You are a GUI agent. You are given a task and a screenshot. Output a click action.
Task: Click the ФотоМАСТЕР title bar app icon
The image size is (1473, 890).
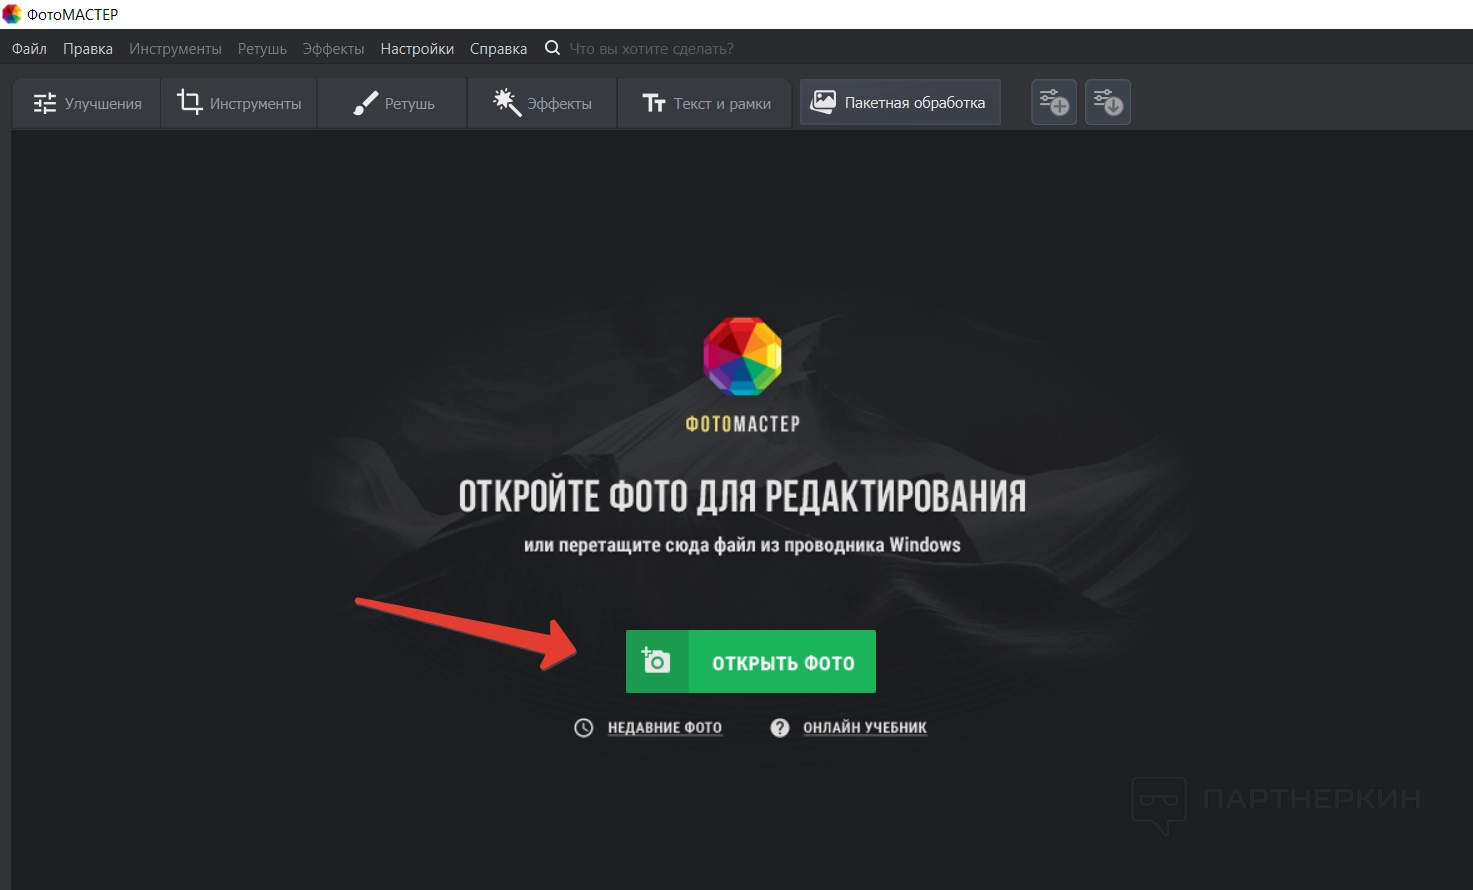click(x=12, y=14)
